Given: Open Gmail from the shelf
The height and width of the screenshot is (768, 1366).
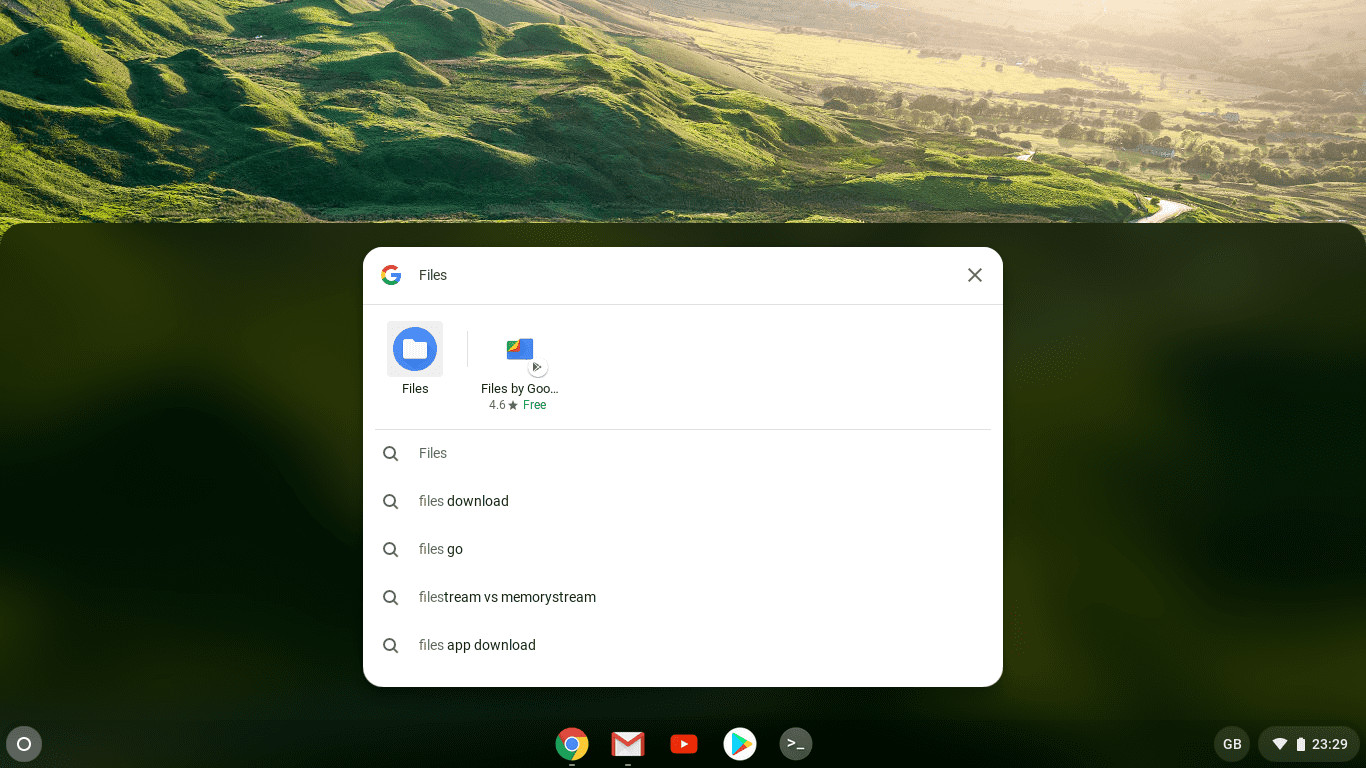Looking at the screenshot, I should click(627, 744).
